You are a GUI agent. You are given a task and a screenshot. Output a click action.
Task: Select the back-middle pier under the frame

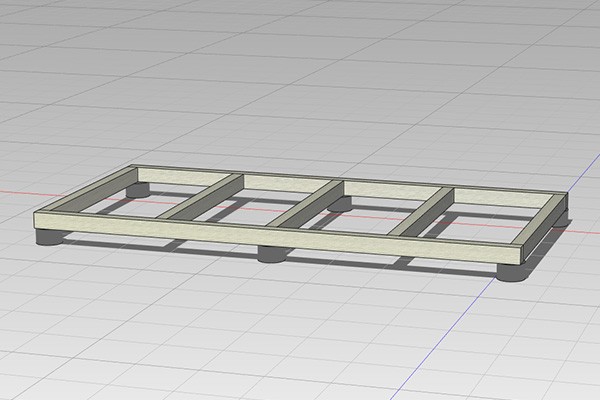coord(340,203)
